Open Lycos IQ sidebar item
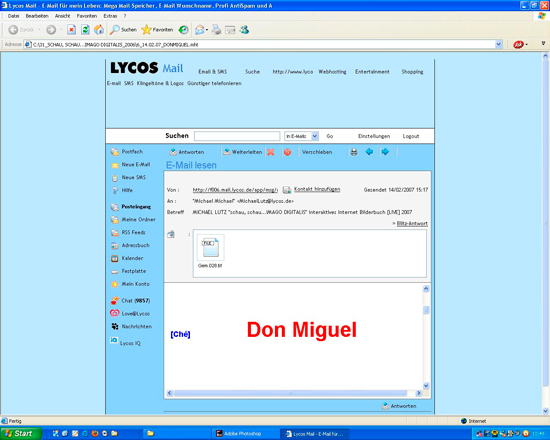This screenshot has width=550, height=440. pyautogui.click(x=125, y=342)
